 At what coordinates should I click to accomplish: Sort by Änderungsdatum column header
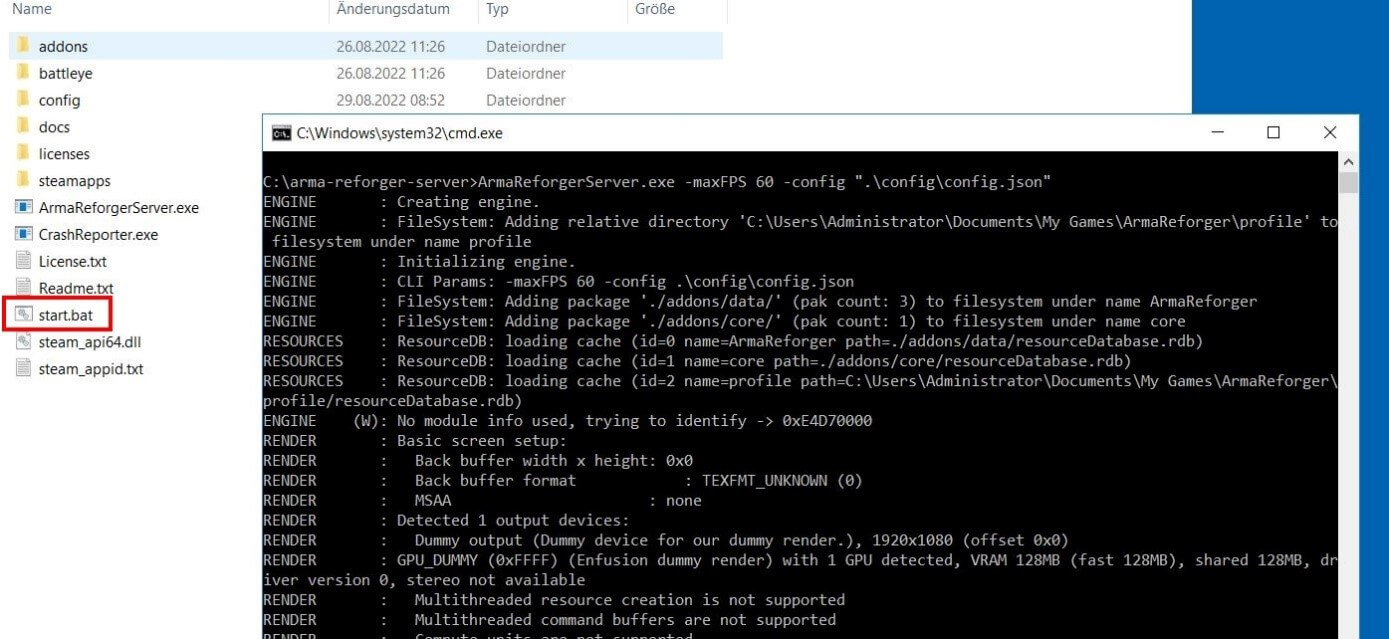(393, 9)
